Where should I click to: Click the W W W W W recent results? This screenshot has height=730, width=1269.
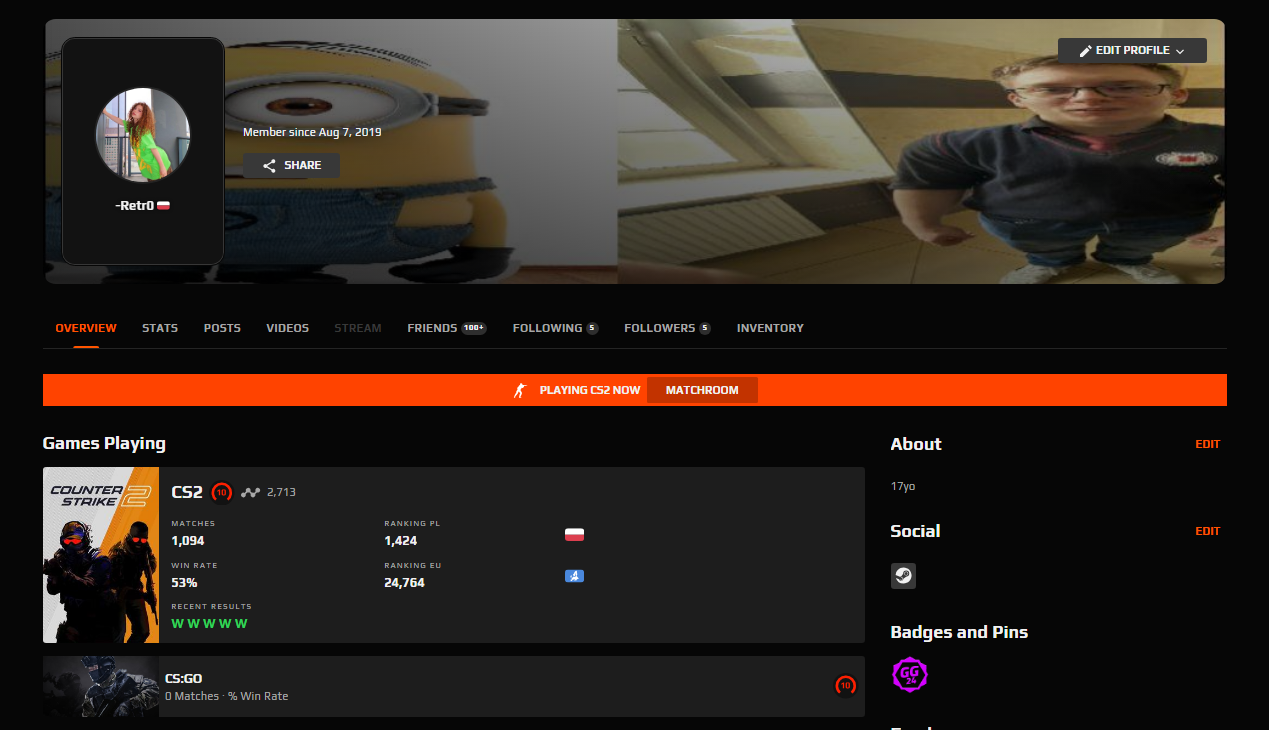pos(209,623)
